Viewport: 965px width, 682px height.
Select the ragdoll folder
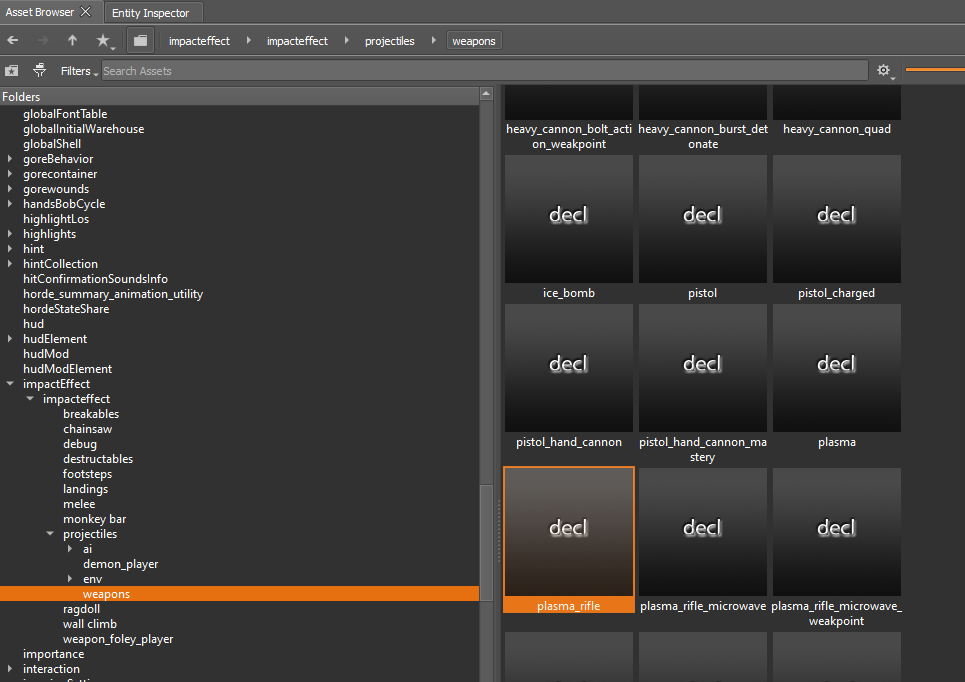point(81,609)
